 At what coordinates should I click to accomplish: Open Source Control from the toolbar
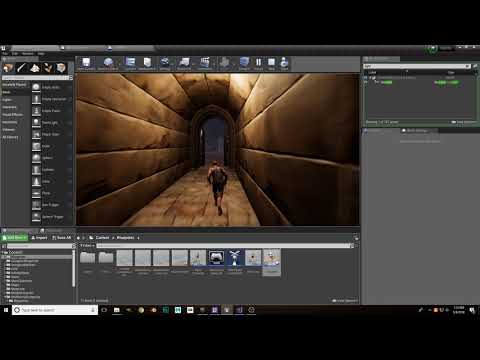click(108, 64)
